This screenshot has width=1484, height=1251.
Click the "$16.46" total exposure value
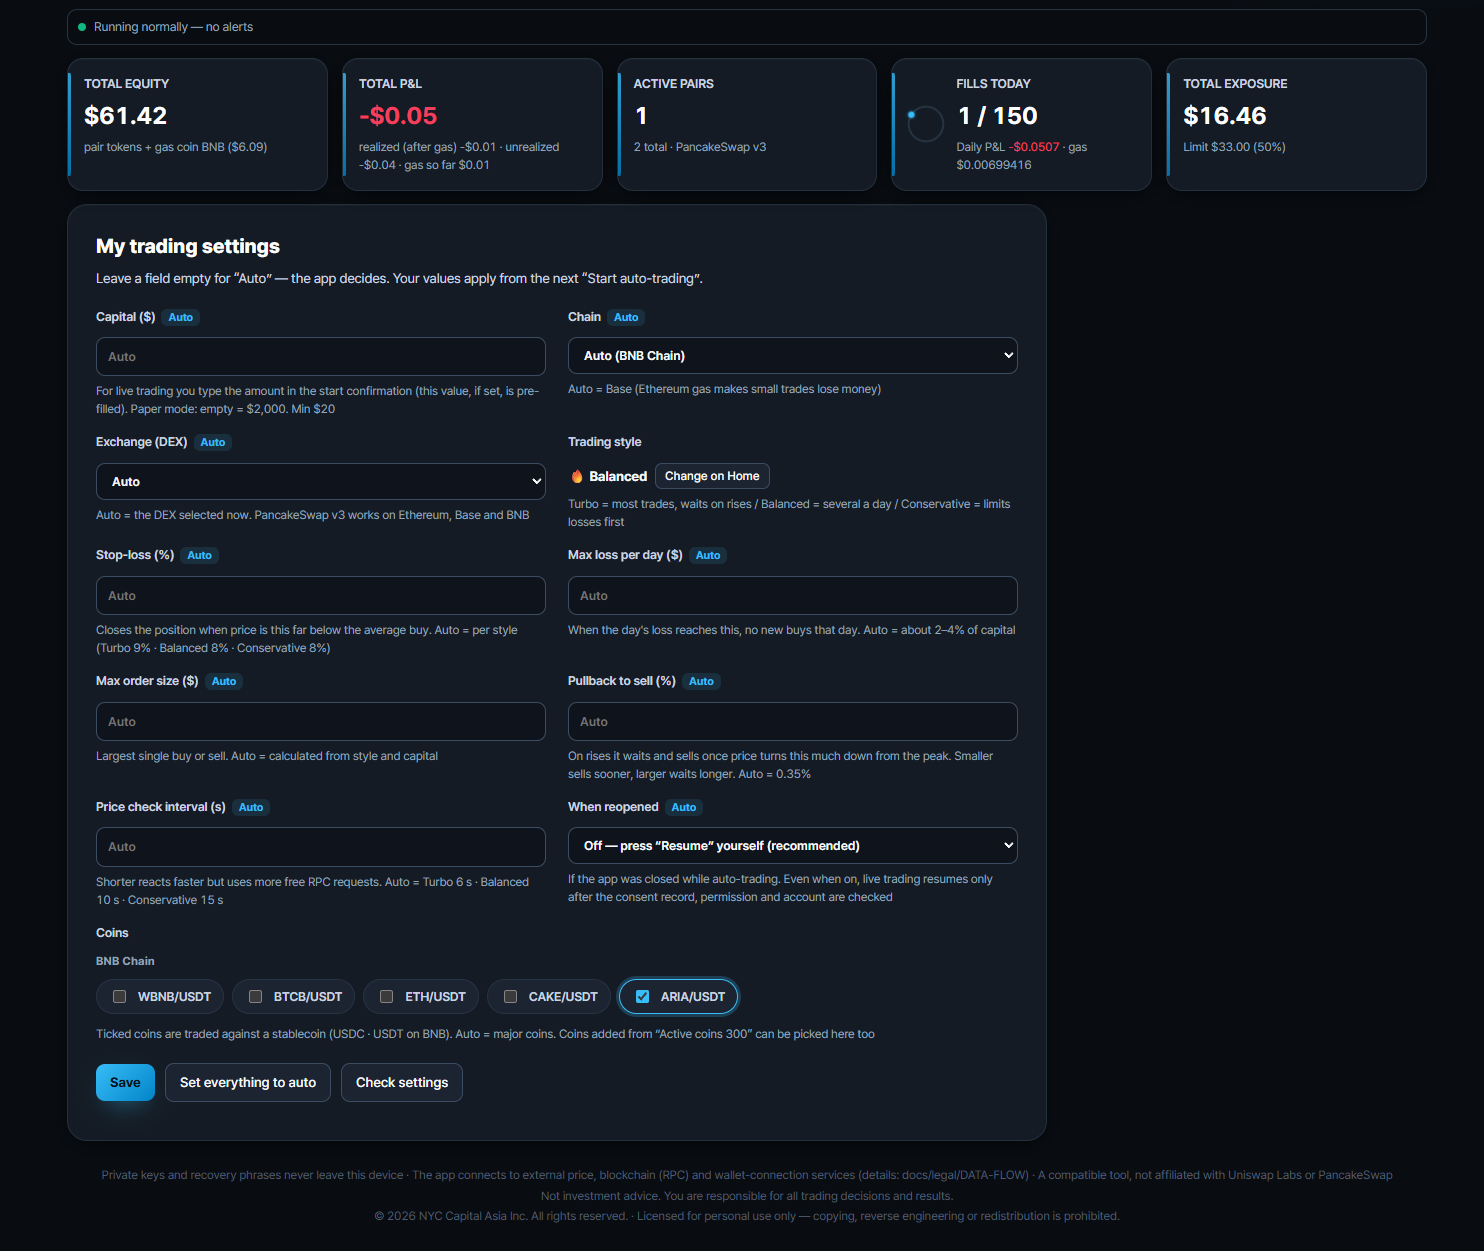point(1225,116)
